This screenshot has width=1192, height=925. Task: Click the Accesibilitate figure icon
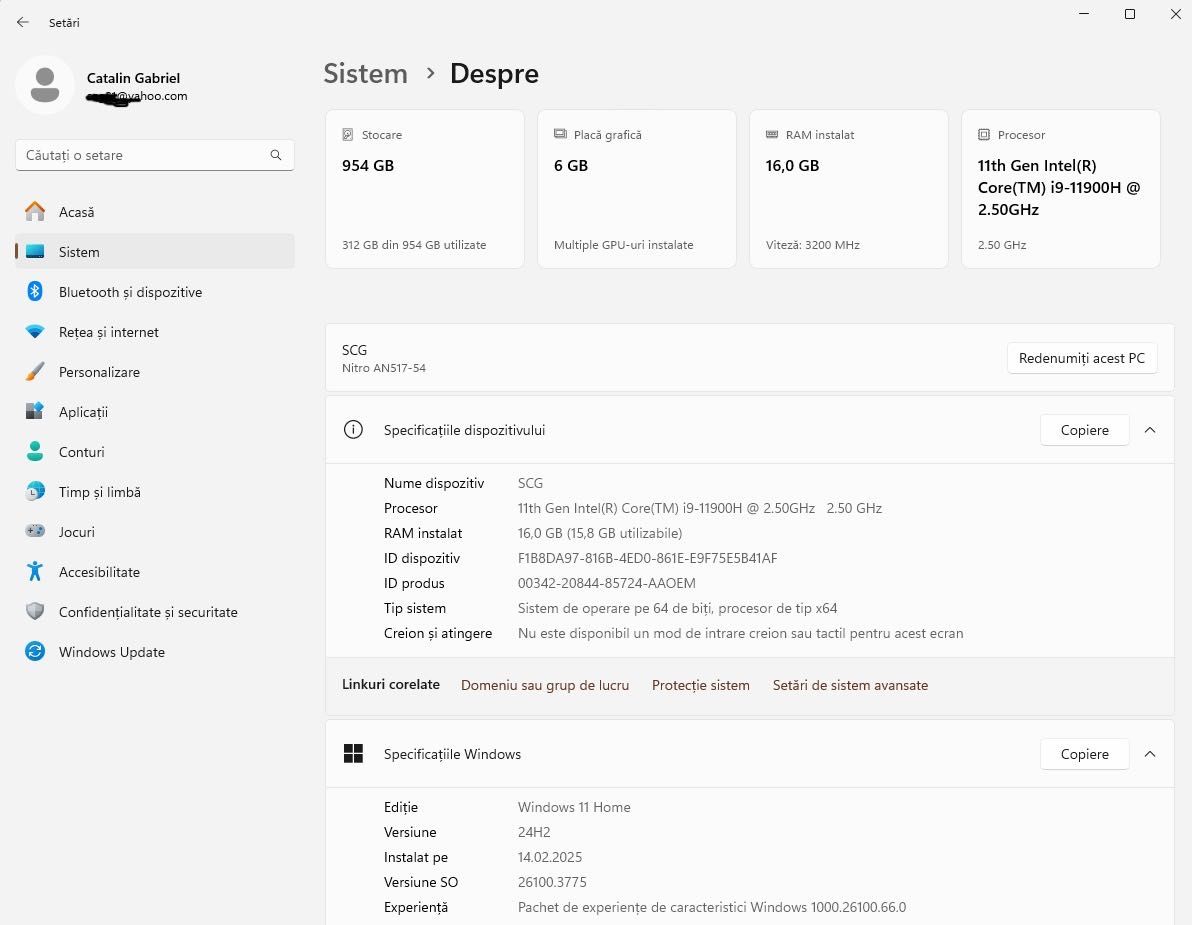(x=35, y=572)
